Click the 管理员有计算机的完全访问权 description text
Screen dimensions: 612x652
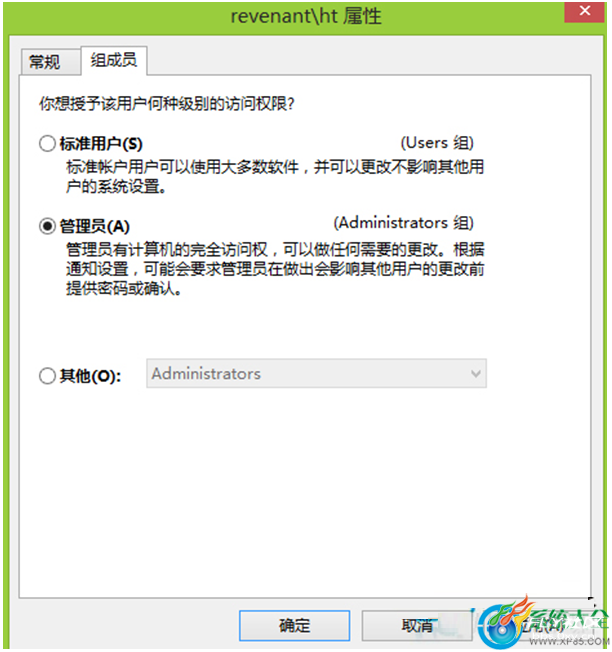(275, 269)
